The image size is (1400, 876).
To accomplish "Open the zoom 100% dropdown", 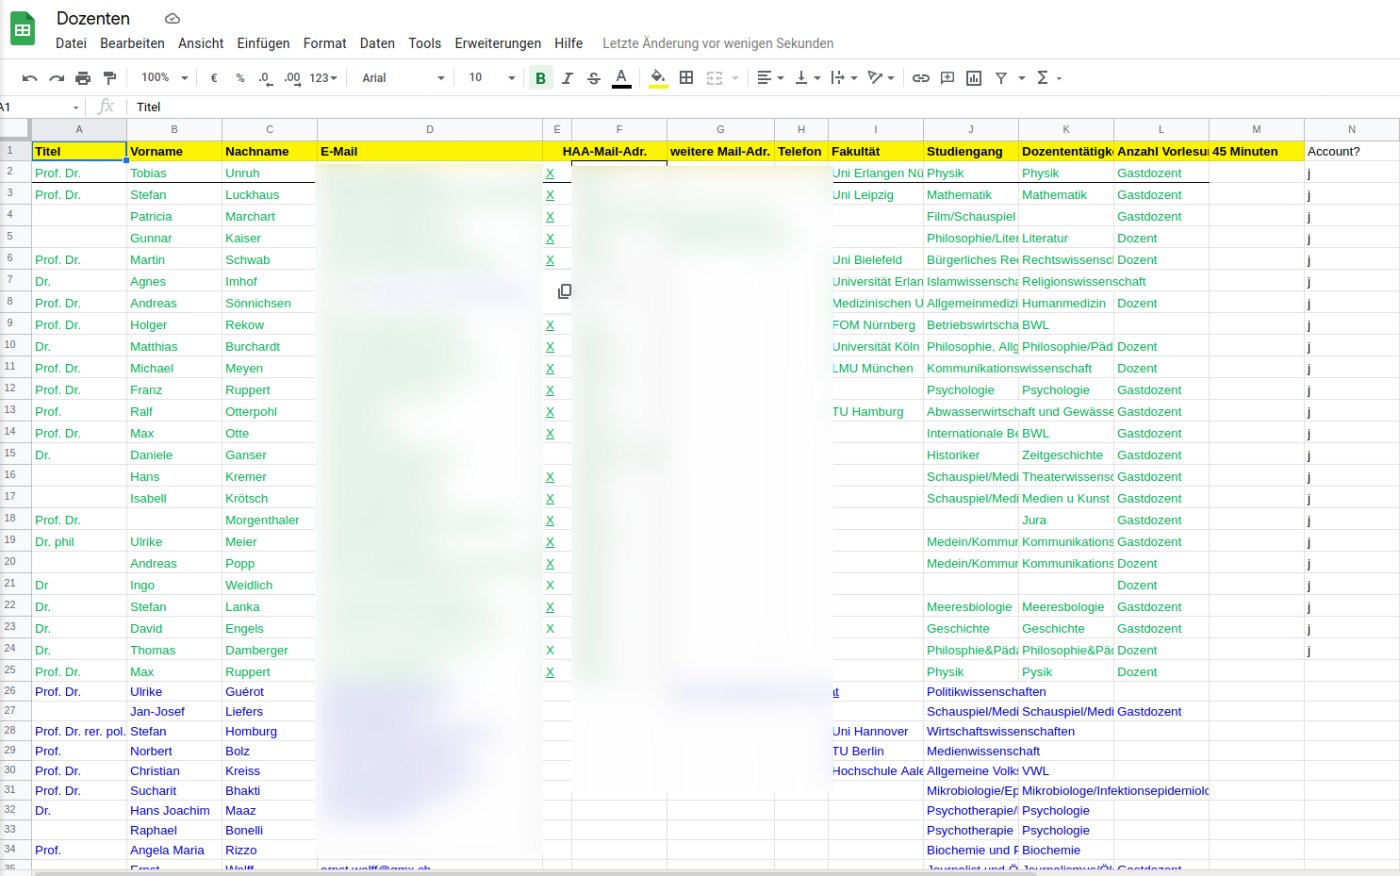I will tap(164, 78).
